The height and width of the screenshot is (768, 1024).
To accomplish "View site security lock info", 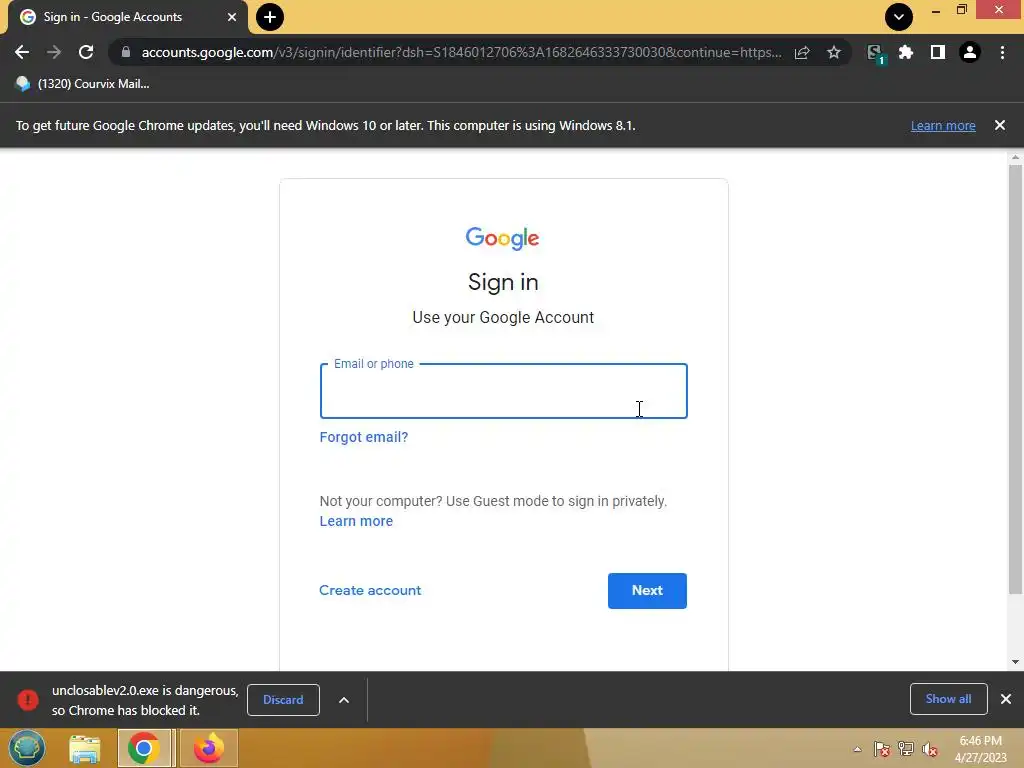I will click(126, 52).
